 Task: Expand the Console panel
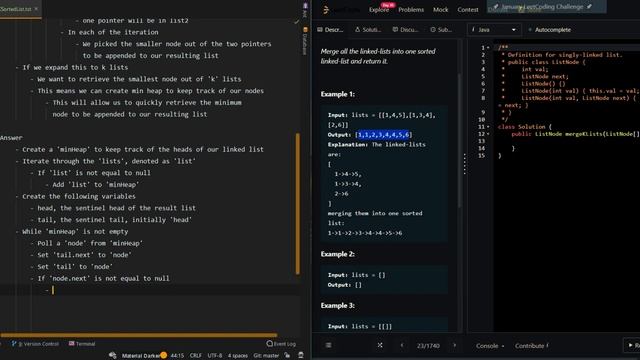[490, 346]
